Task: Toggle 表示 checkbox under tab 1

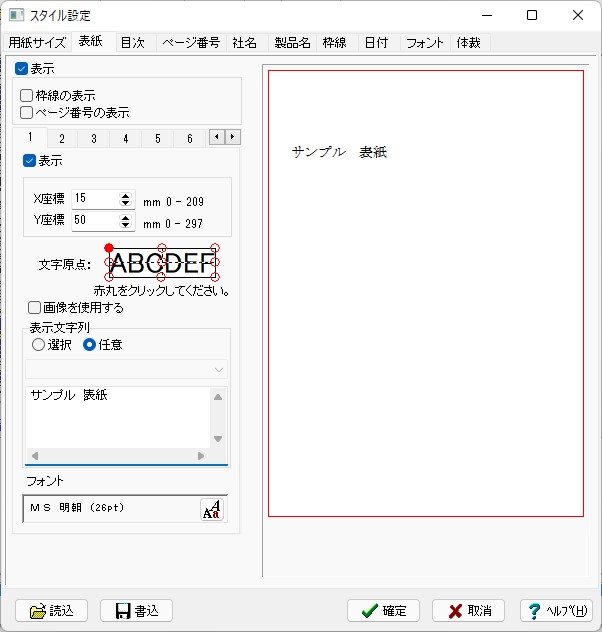Action: (x=29, y=161)
